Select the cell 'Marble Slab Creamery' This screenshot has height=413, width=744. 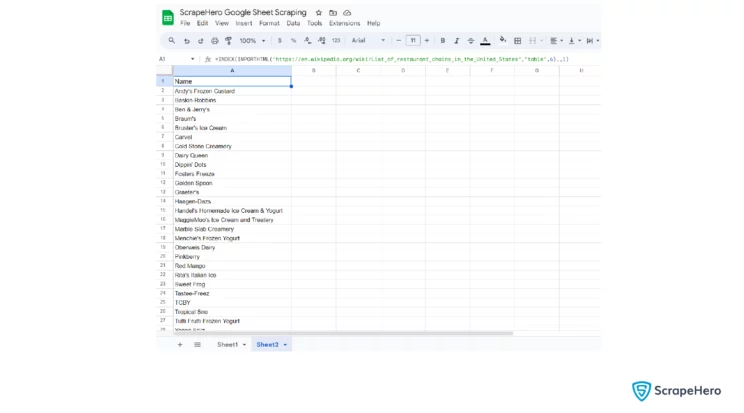click(232, 229)
